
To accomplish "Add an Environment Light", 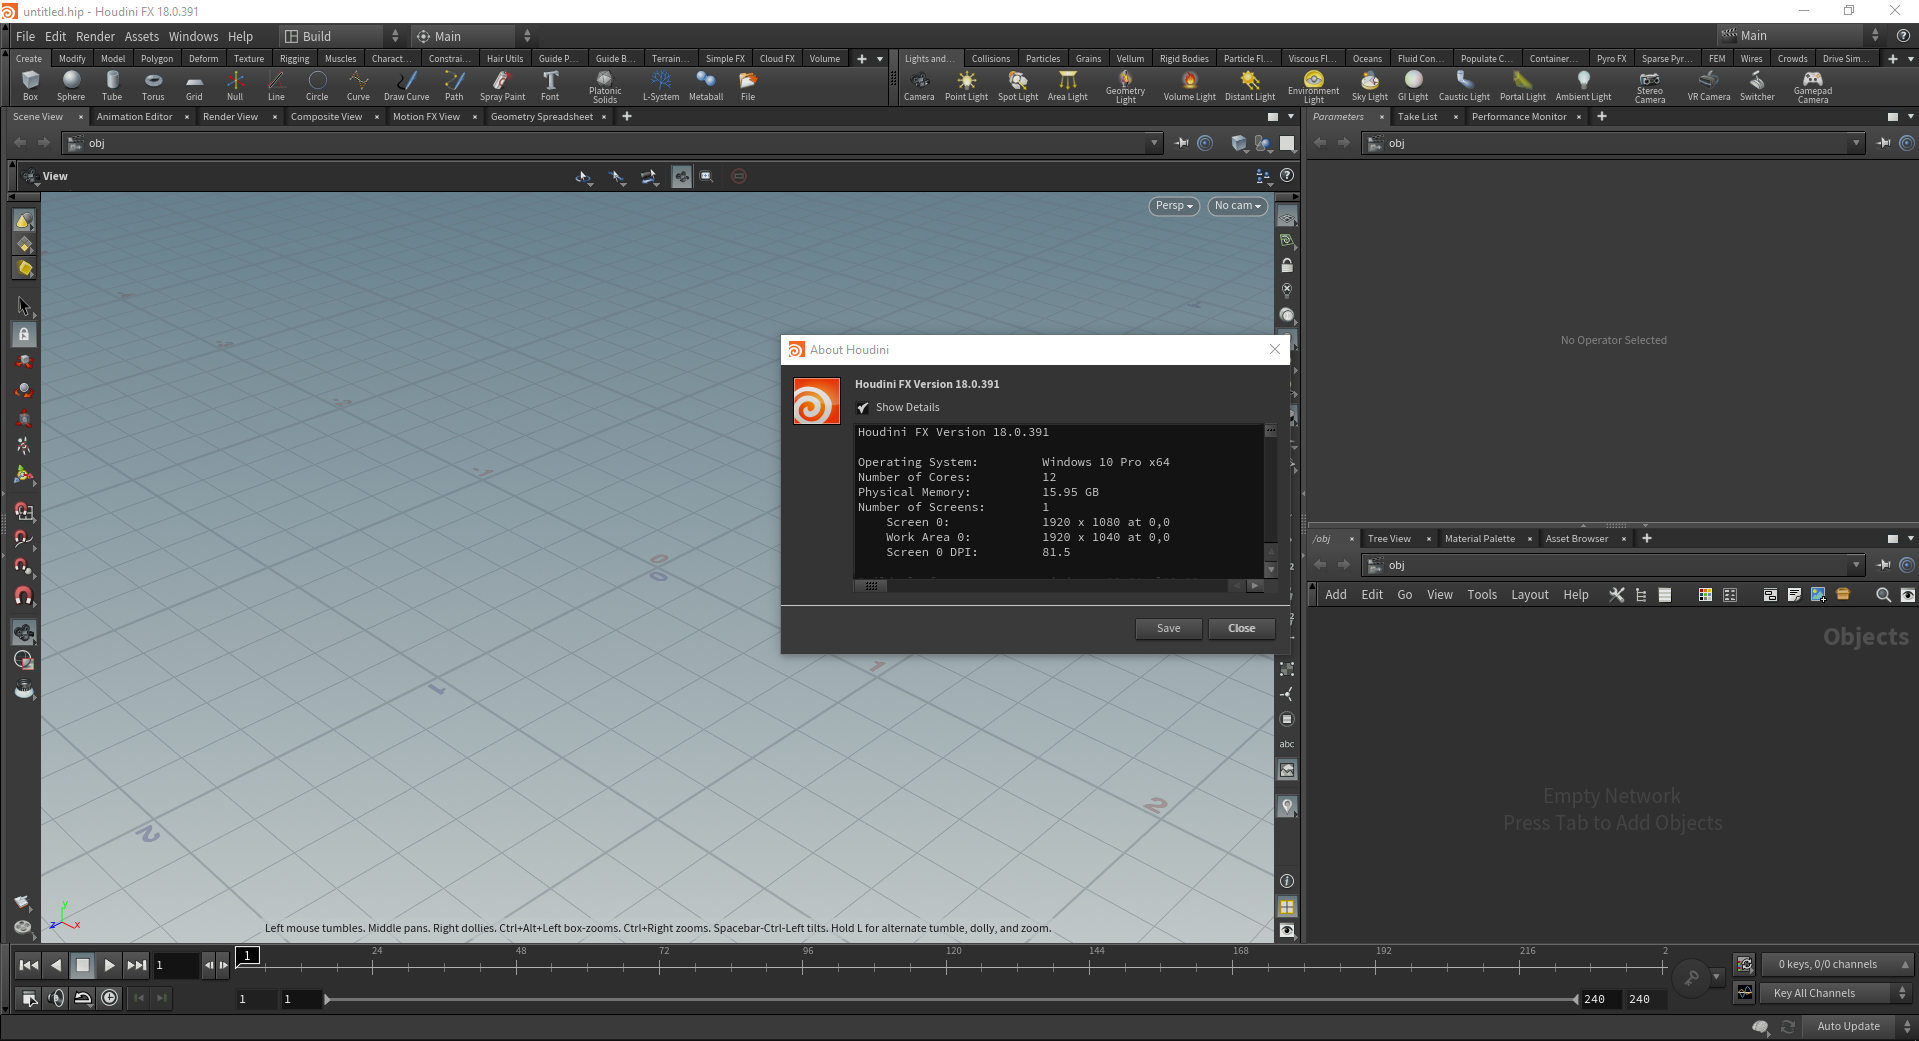I will point(1314,86).
